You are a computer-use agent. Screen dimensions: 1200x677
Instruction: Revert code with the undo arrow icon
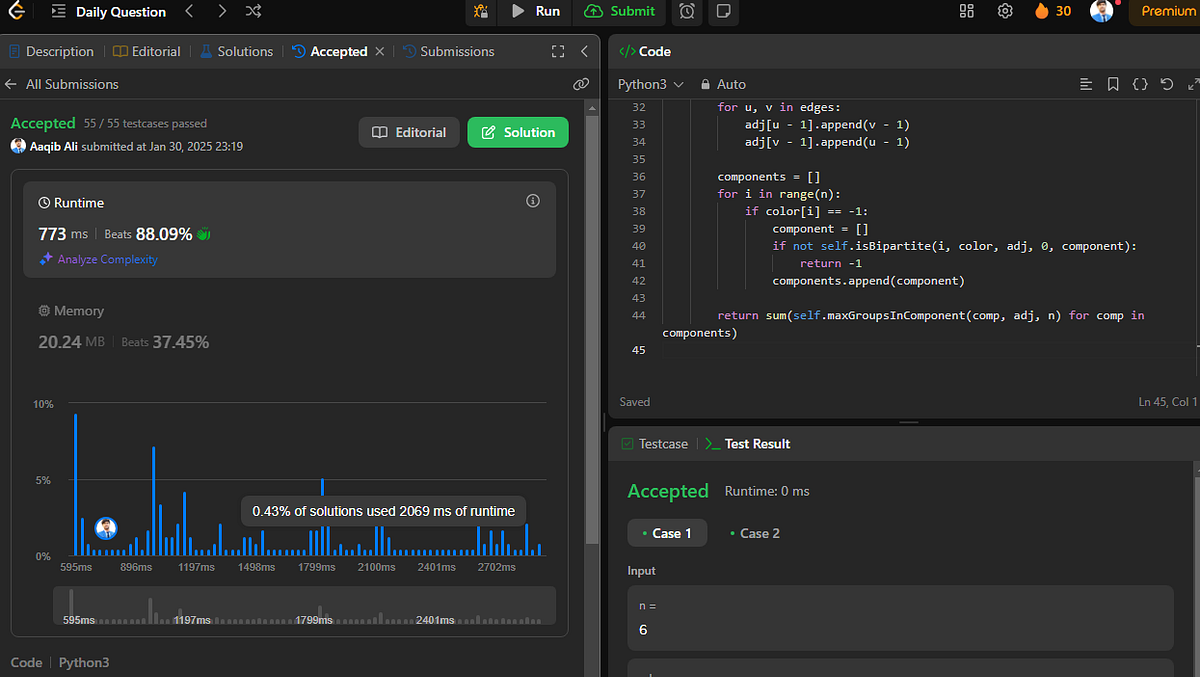[1167, 84]
